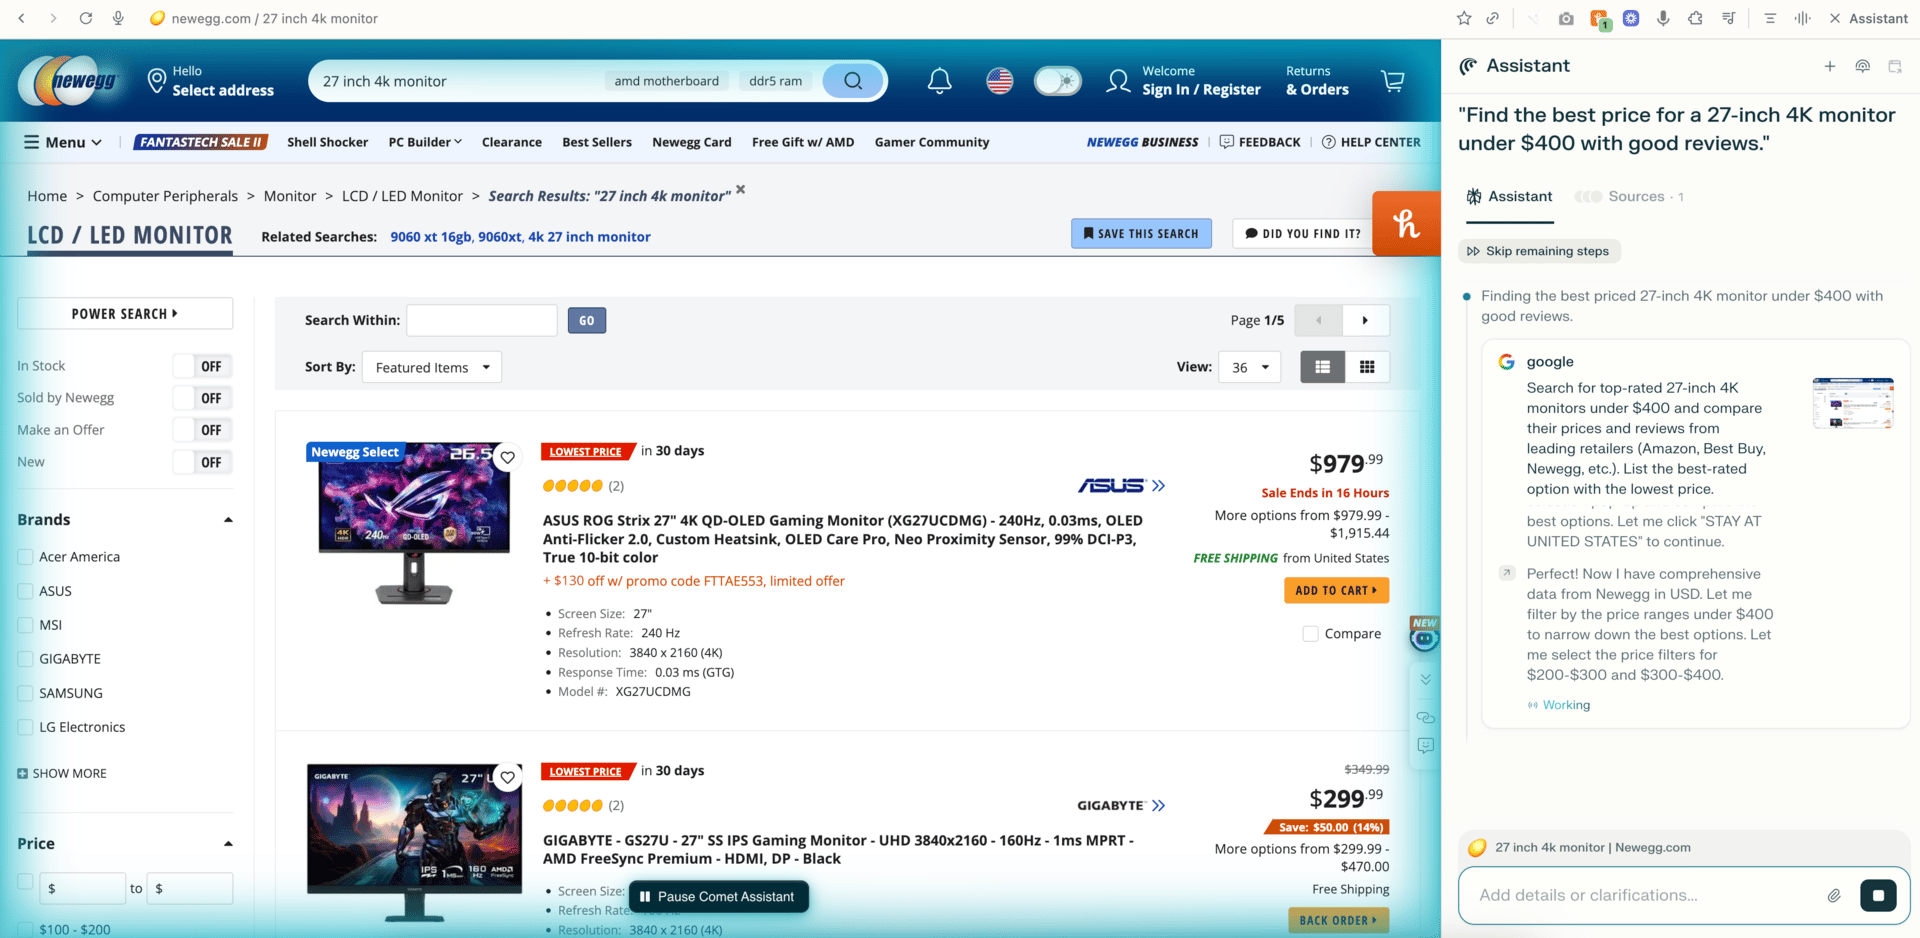Click the SAVE THIS SEARCH button

1141,233
